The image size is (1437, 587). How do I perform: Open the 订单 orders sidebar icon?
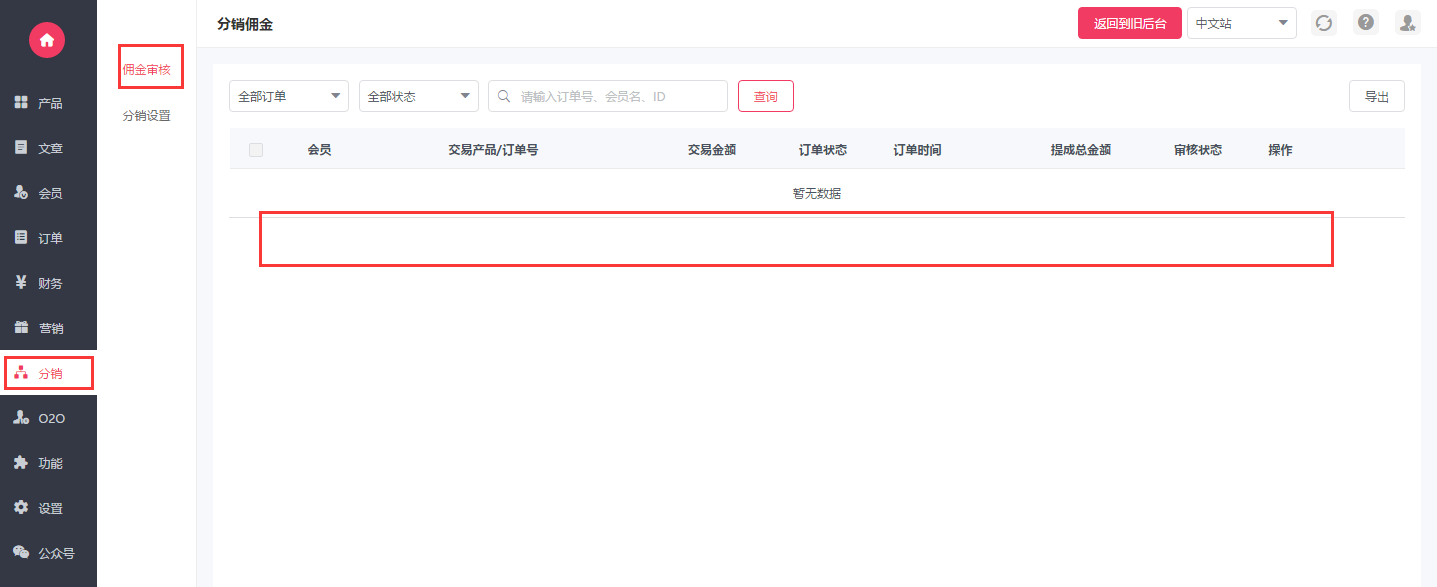coord(21,238)
